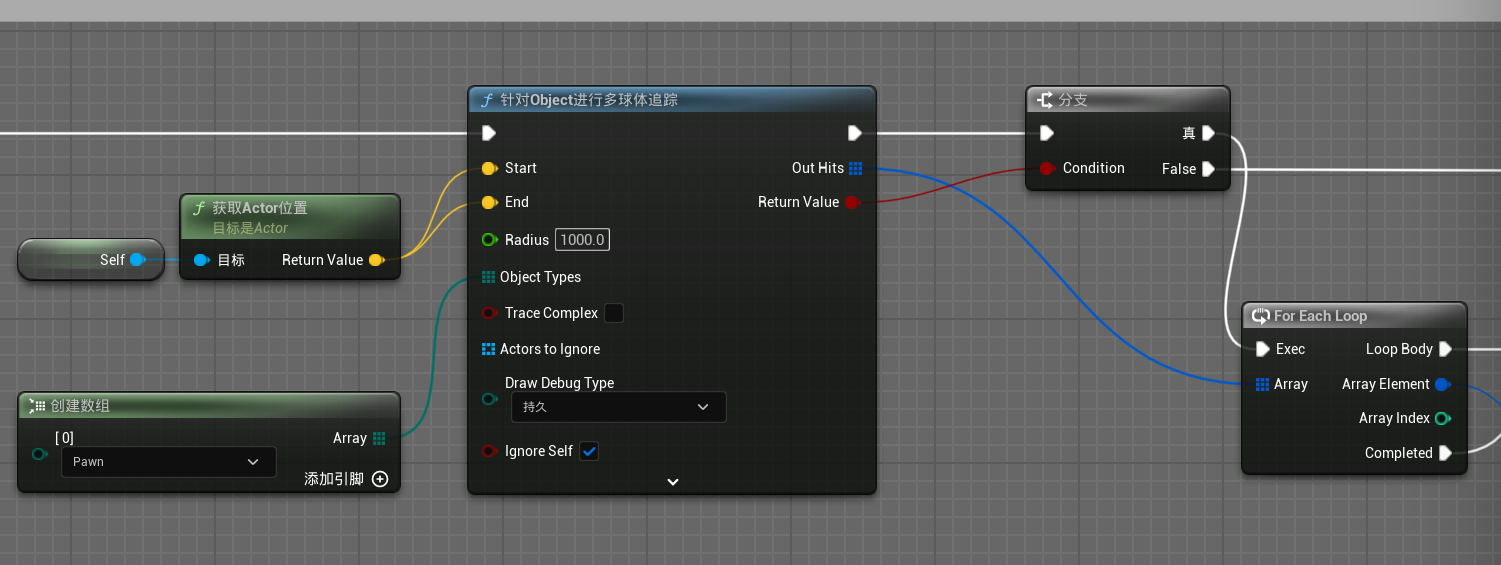Click the Self node output pin

[138, 260]
